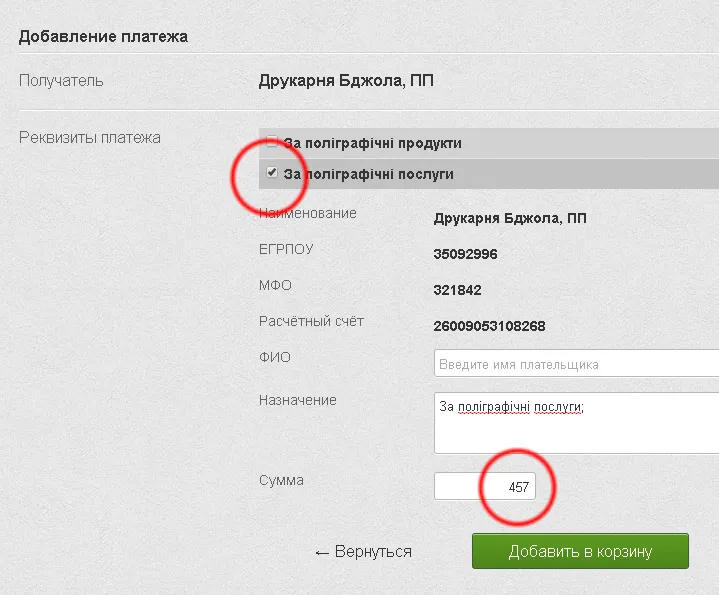Go back via the 'Вернуться' link
The height and width of the screenshot is (595, 719).
364,551
